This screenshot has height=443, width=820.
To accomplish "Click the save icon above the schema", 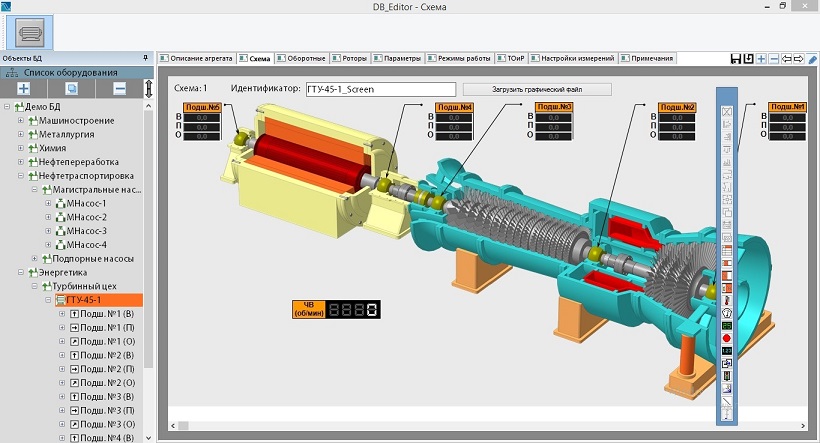I will pyautogui.click(x=736, y=60).
